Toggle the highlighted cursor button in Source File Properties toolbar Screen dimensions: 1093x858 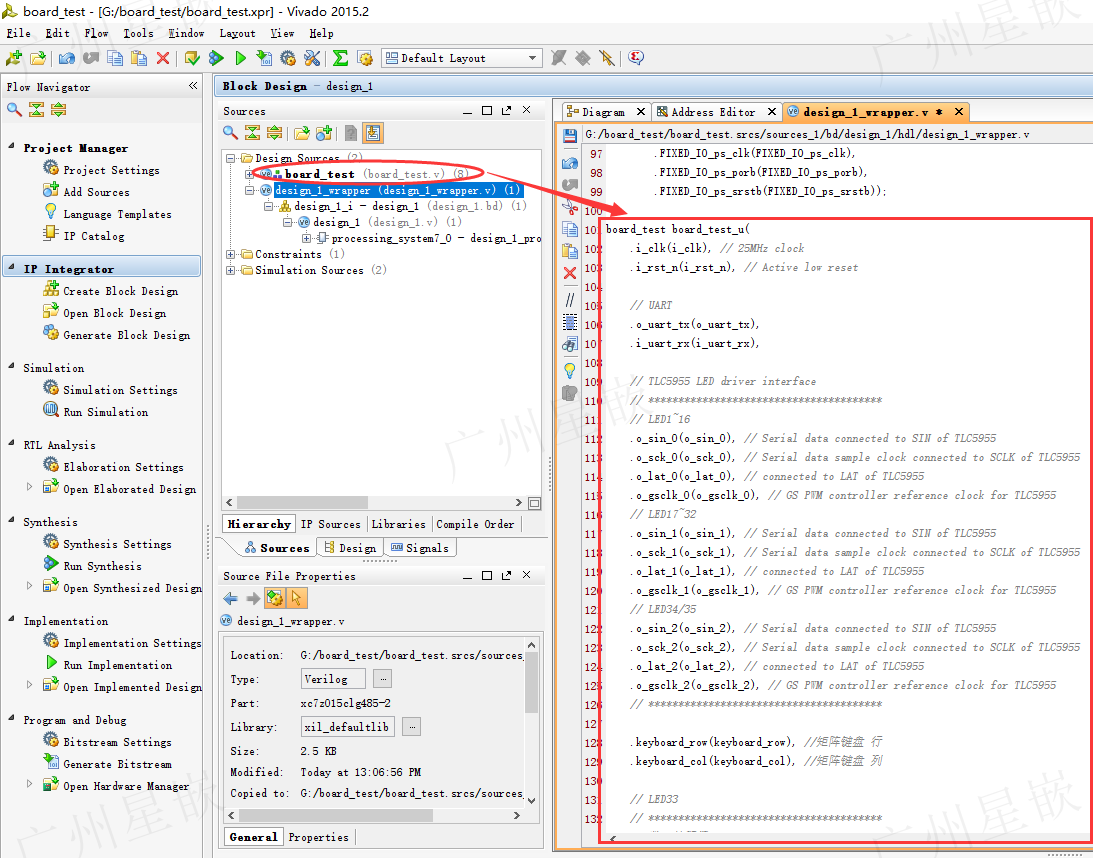(x=296, y=598)
